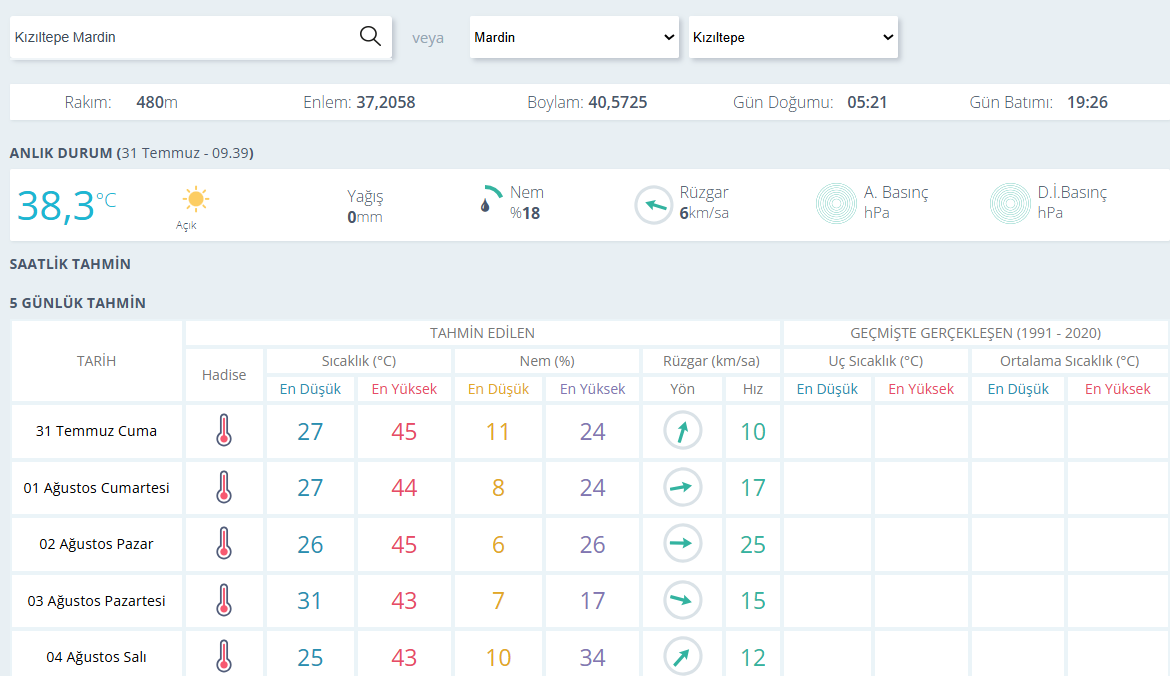This screenshot has height=676, width=1170.
Task: Expand the 5 GÜNLÜK TAHMİN section
Action: tap(78, 303)
